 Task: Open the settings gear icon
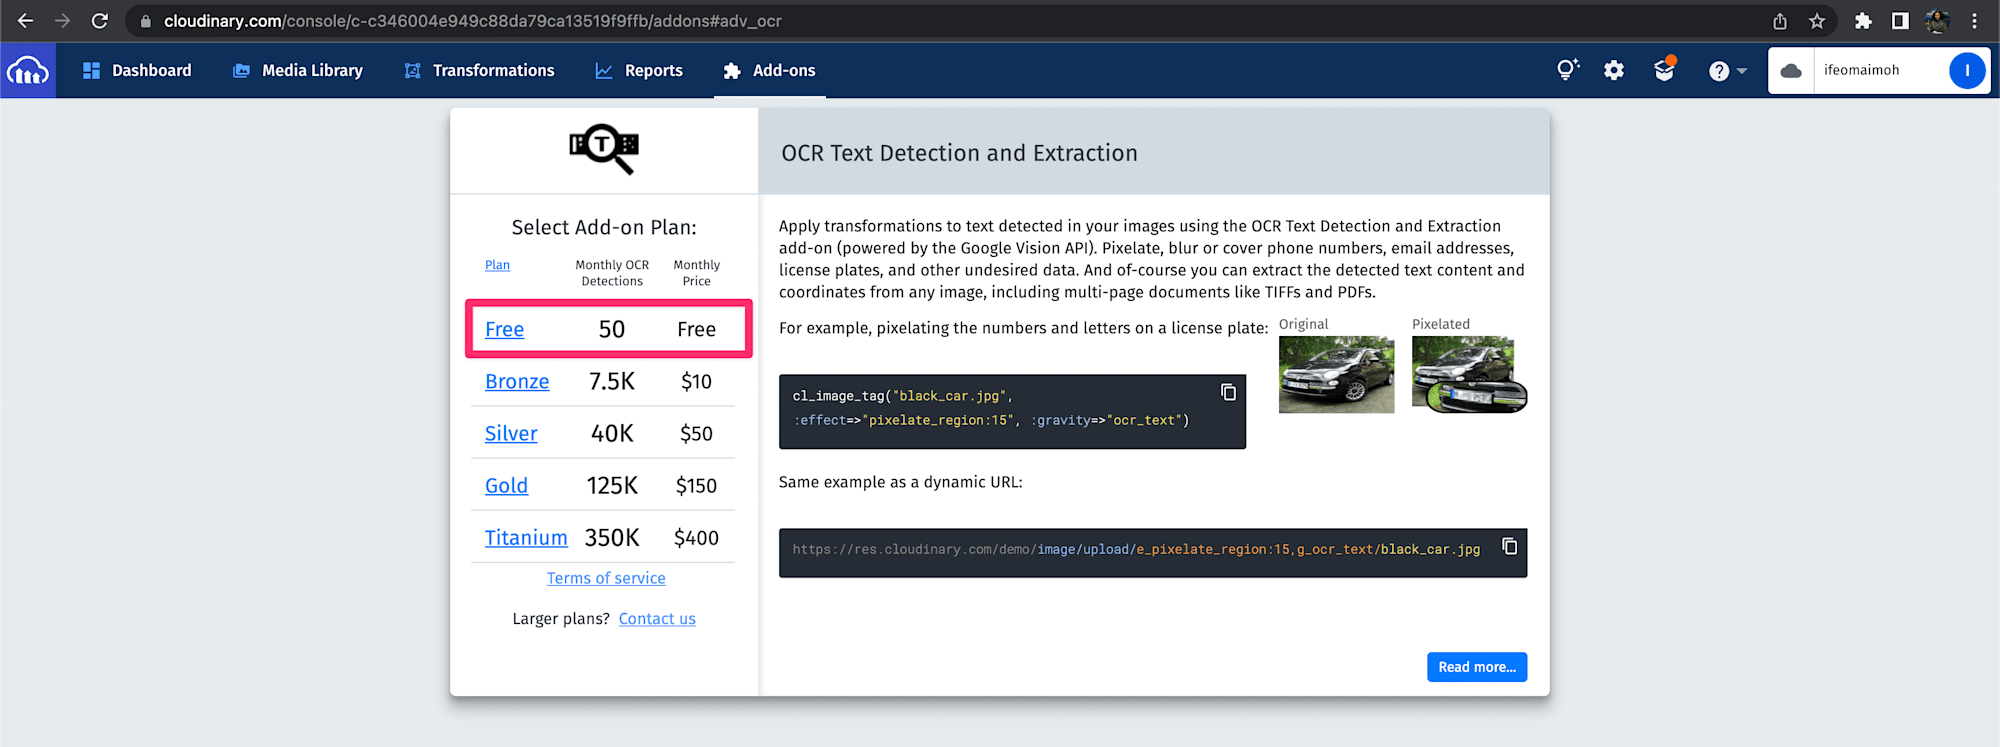point(1614,70)
